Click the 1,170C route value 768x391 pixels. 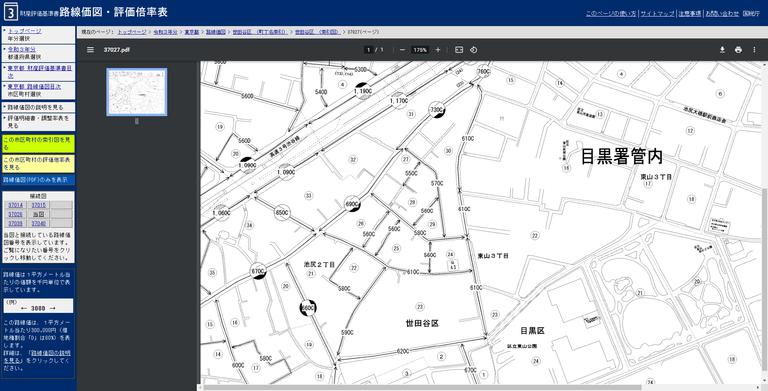coord(399,101)
